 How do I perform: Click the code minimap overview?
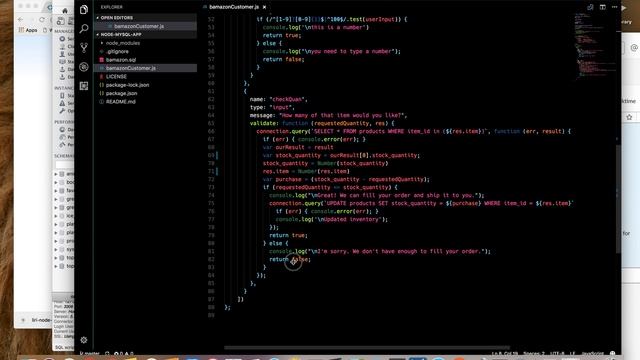[x=594, y=45]
